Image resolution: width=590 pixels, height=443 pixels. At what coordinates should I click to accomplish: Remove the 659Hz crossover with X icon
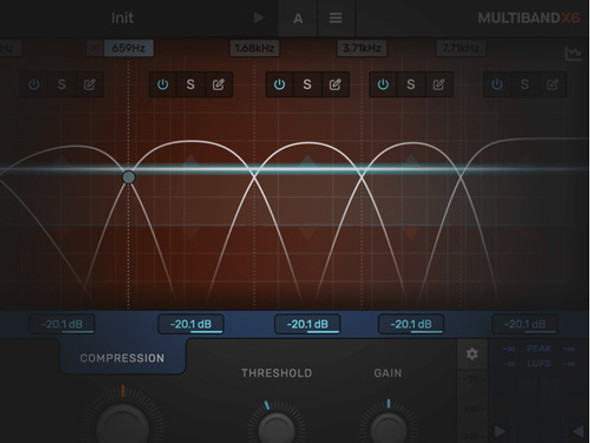point(95,48)
